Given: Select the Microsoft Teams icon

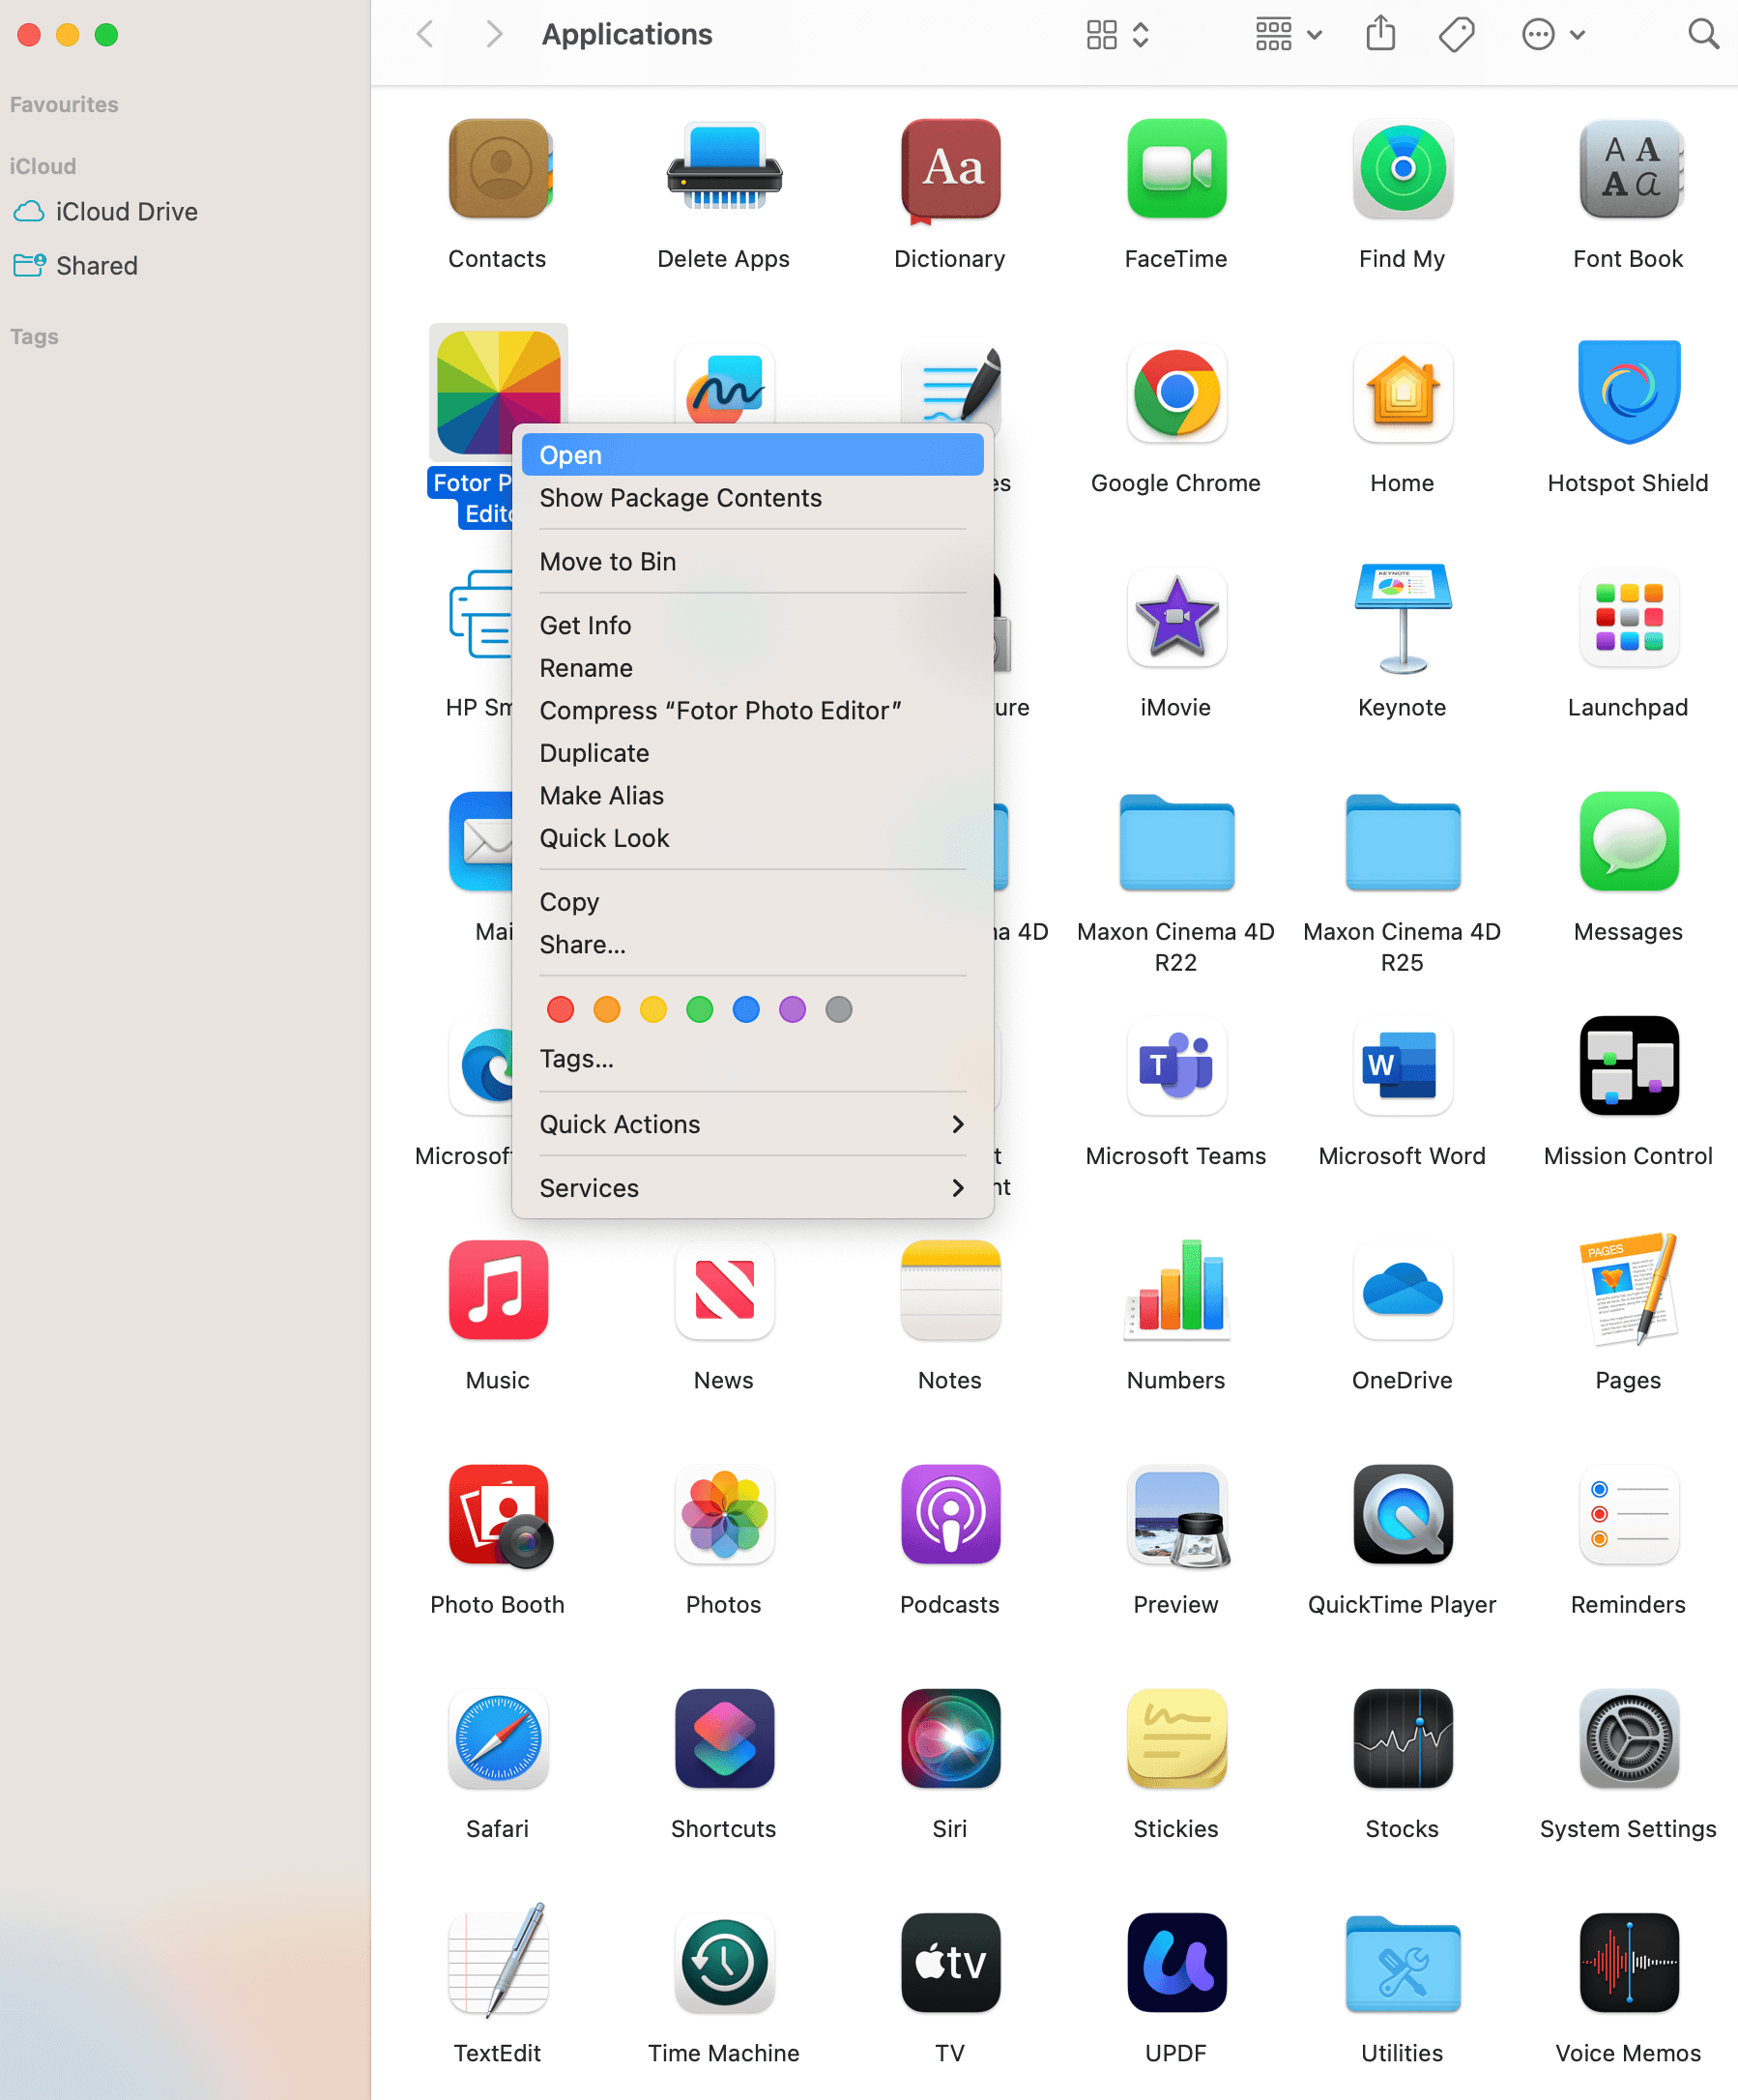Looking at the screenshot, I should click(x=1176, y=1065).
